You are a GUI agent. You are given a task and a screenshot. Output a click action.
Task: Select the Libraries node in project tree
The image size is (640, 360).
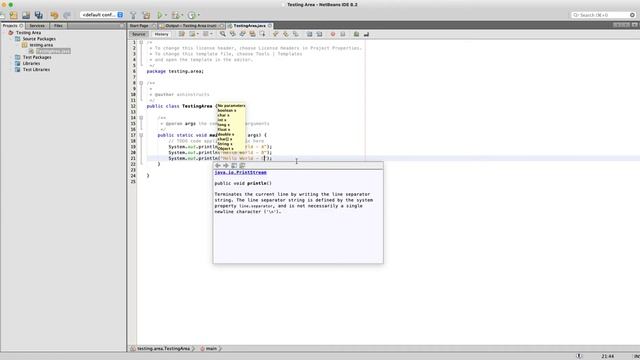(31, 63)
